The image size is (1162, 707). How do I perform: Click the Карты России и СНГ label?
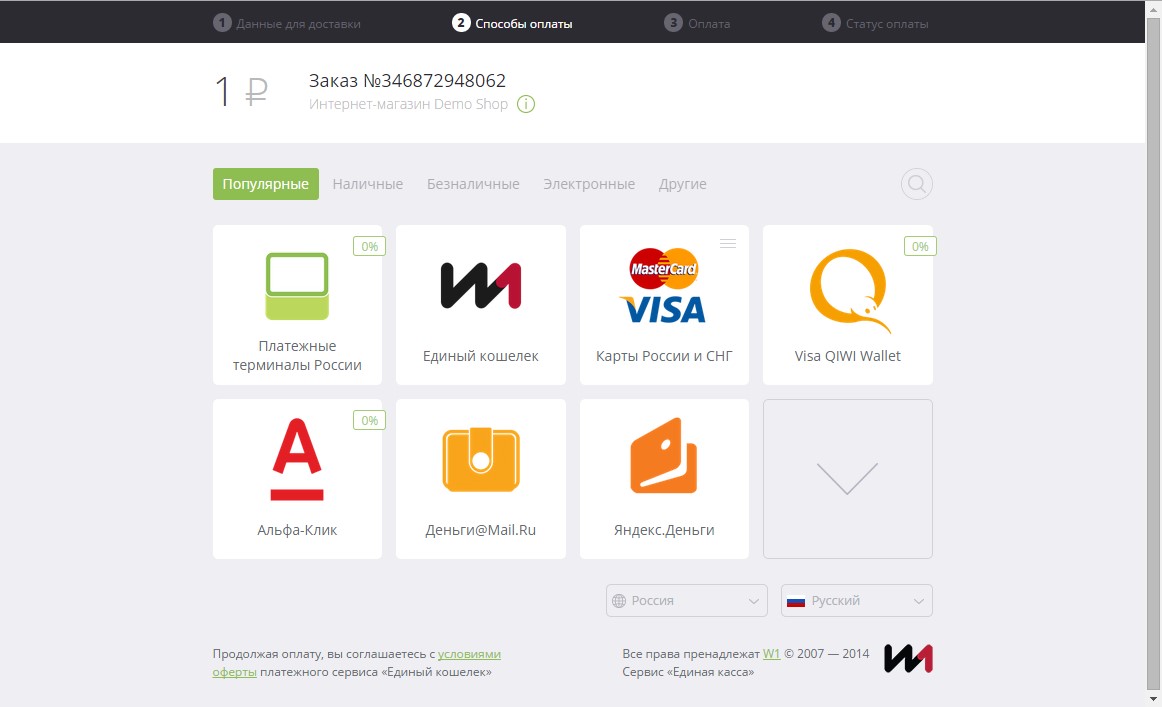[x=664, y=356]
